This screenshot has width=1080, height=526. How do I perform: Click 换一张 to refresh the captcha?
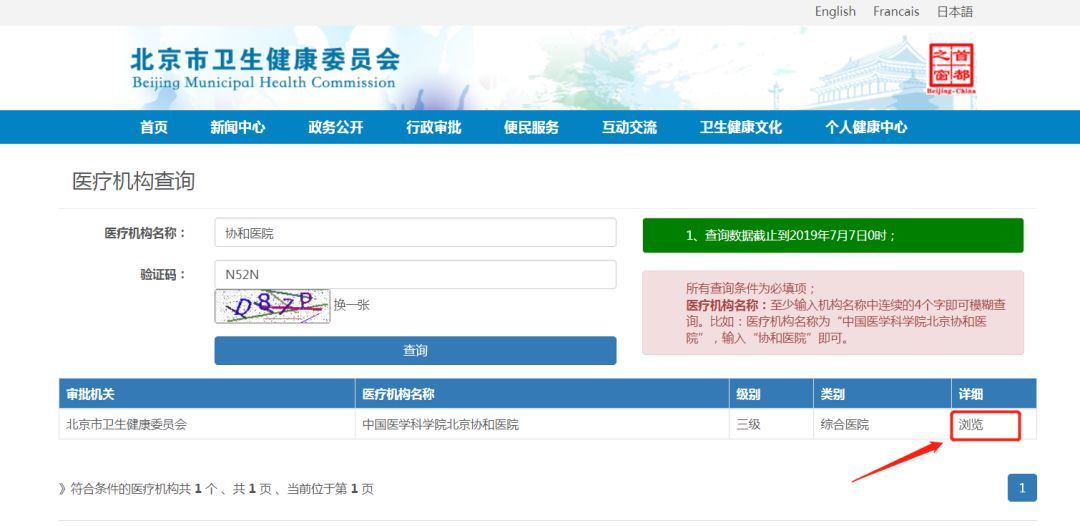point(352,305)
